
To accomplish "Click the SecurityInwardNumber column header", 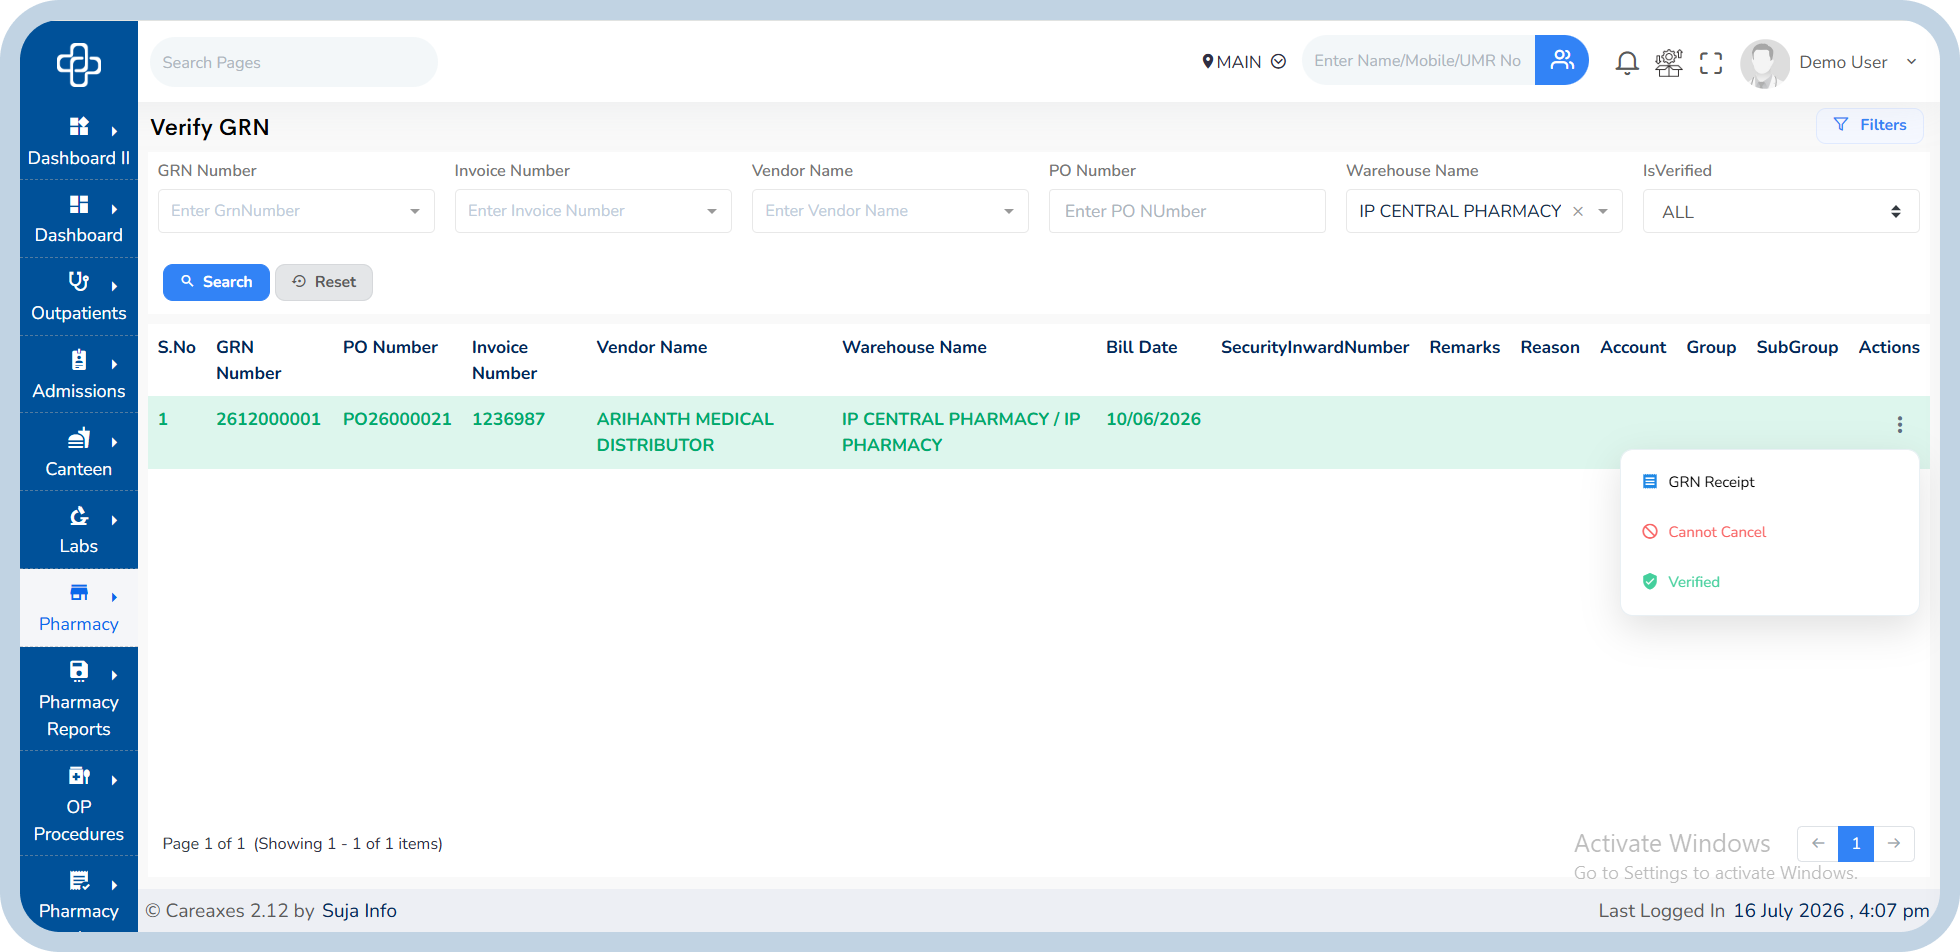I will pos(1315,347).
